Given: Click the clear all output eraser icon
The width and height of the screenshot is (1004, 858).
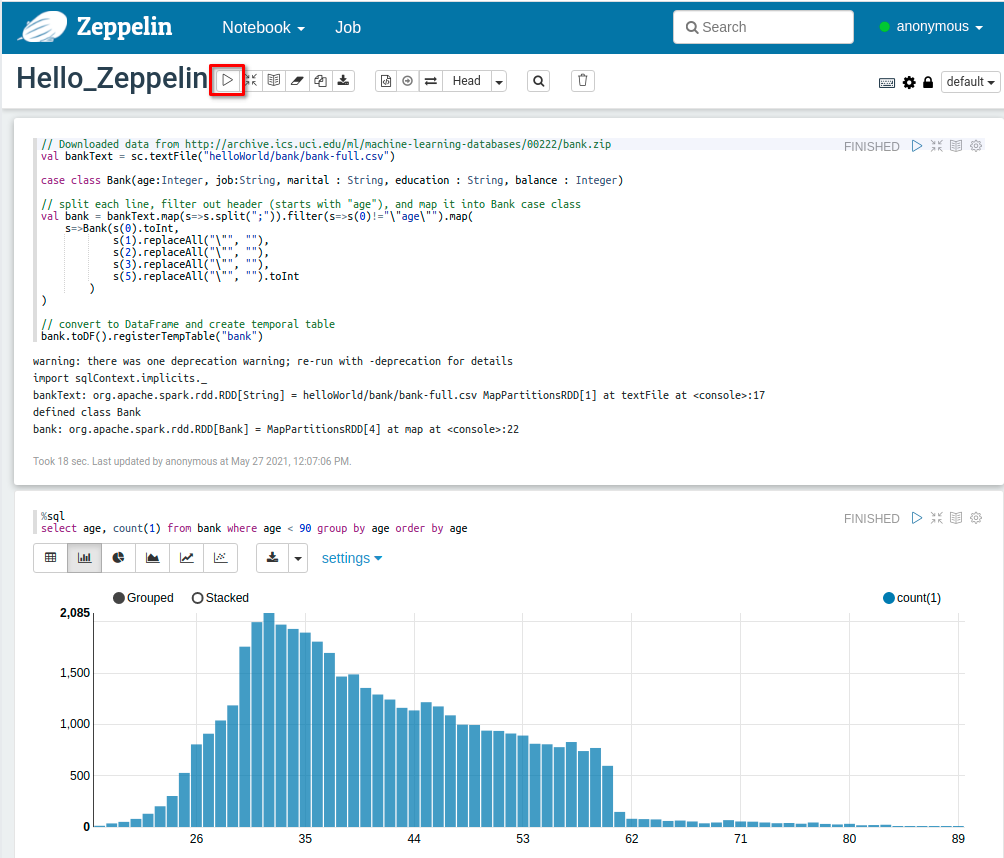Looking at the screenshot, I should [x=297, y=81].
